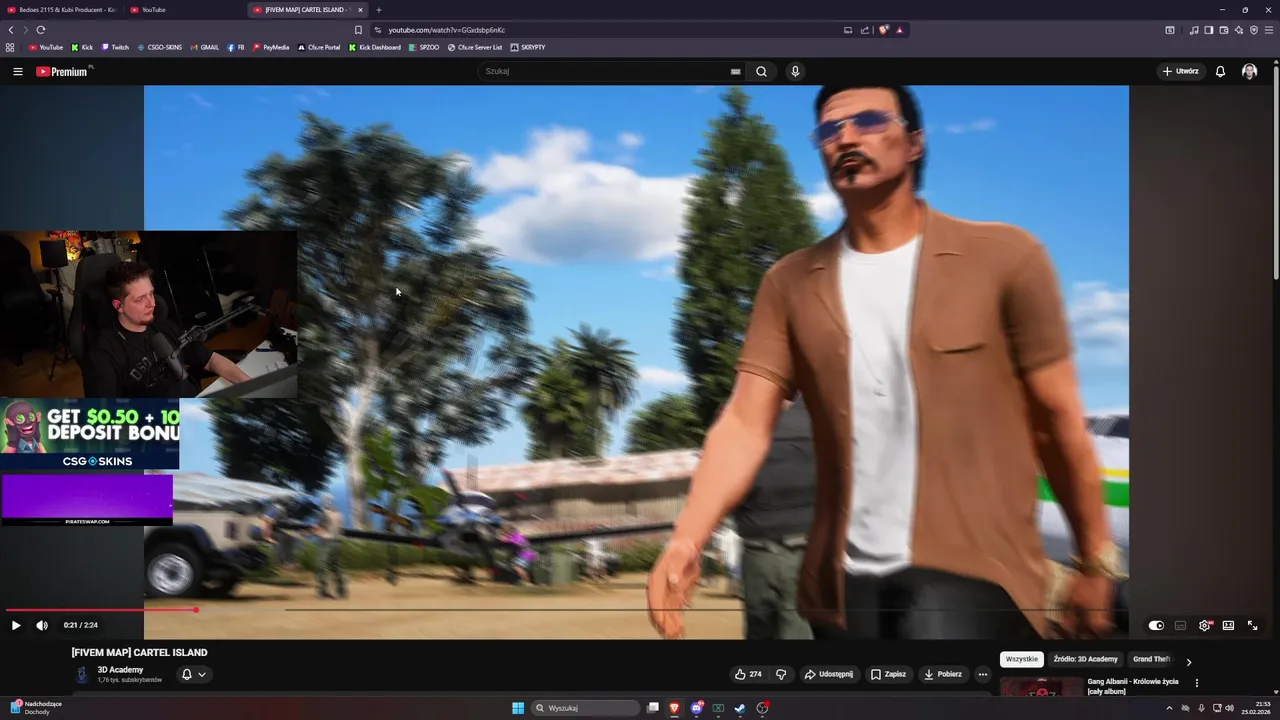
Task: Open the account avatar menu
Action: pos(1249,71)
